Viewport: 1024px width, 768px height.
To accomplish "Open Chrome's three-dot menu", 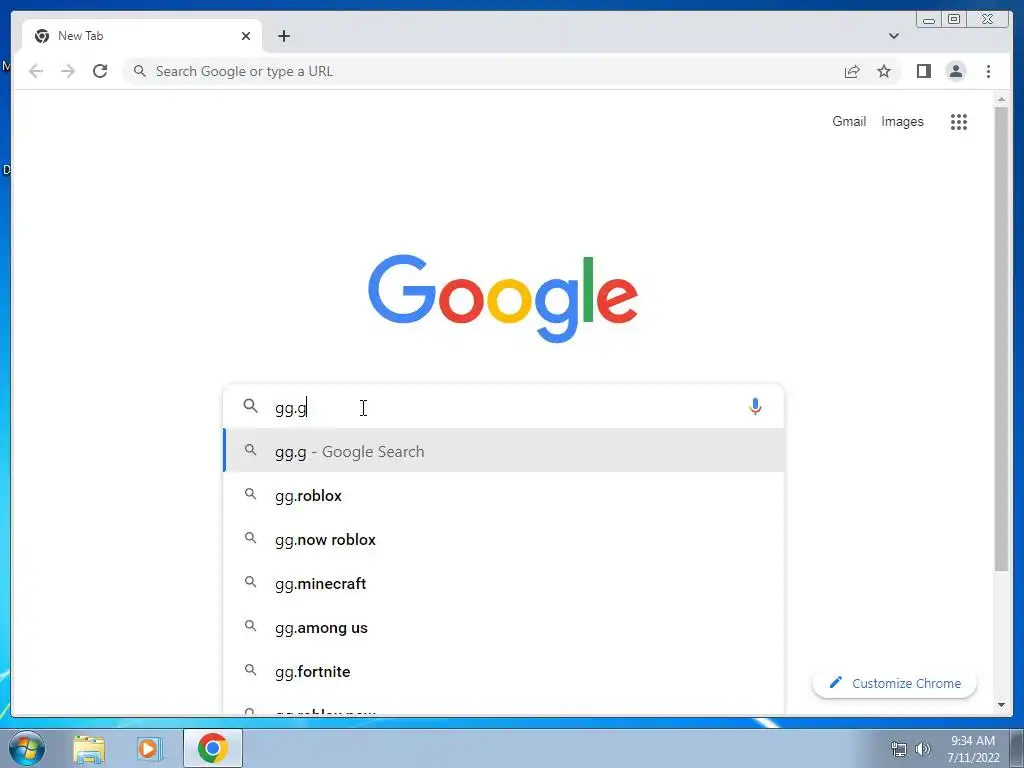I will click(x=988, y=71).
